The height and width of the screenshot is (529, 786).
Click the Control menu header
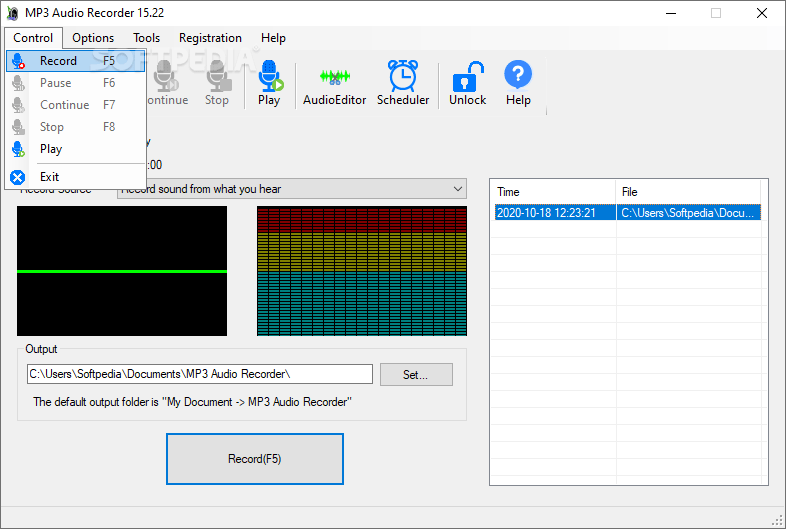(x=33, y=38)
